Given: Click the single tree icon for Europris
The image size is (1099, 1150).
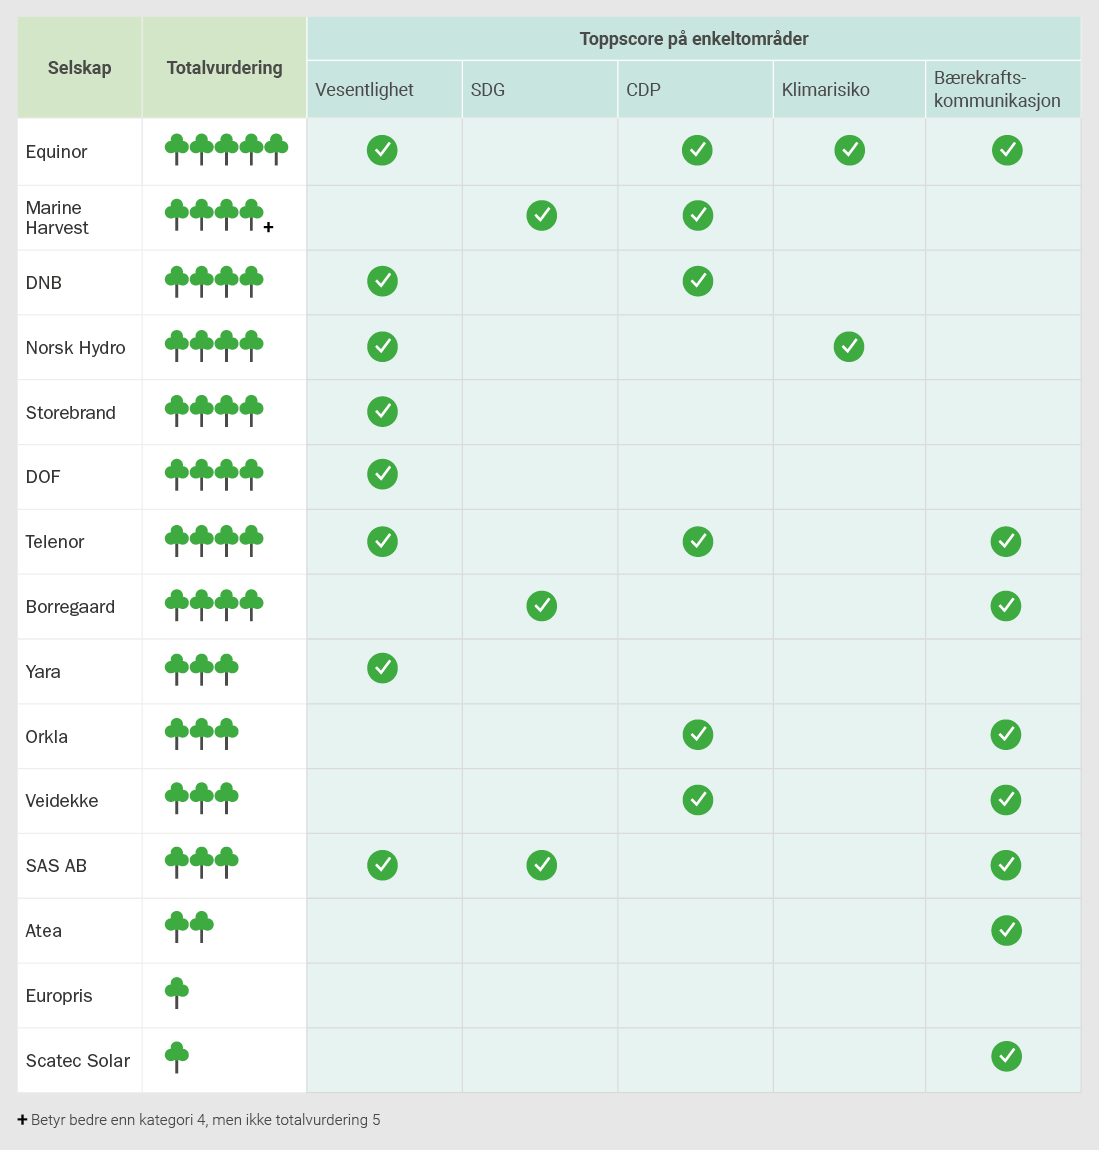Looking at the screenshot, I should [177, 993].
